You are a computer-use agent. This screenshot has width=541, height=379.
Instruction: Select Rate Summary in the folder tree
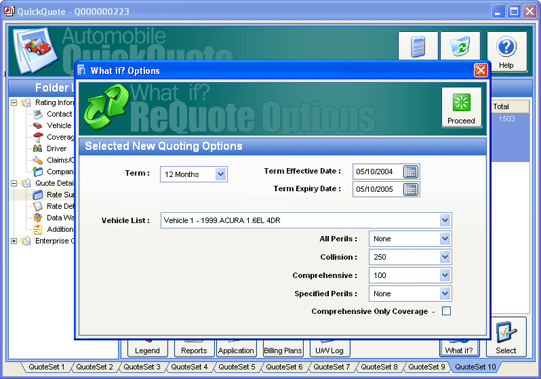(60, 195)
